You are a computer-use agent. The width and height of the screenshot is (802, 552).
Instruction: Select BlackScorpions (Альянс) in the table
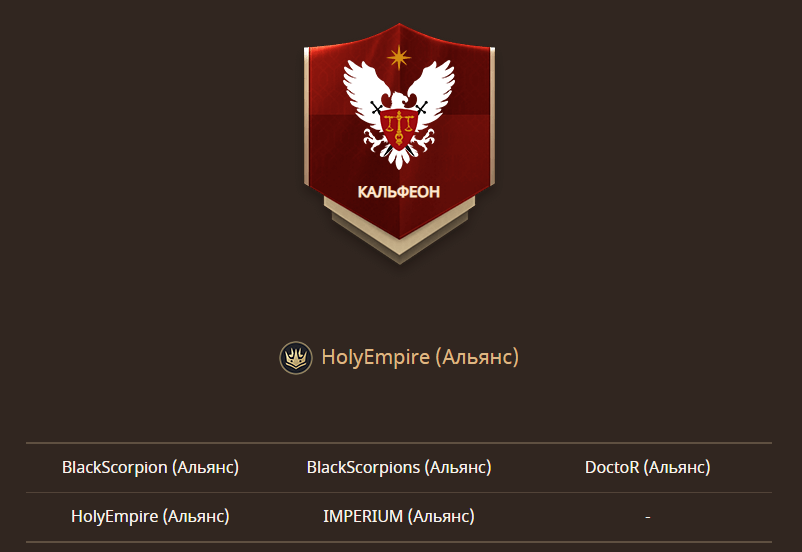click(x=399, y=467)
